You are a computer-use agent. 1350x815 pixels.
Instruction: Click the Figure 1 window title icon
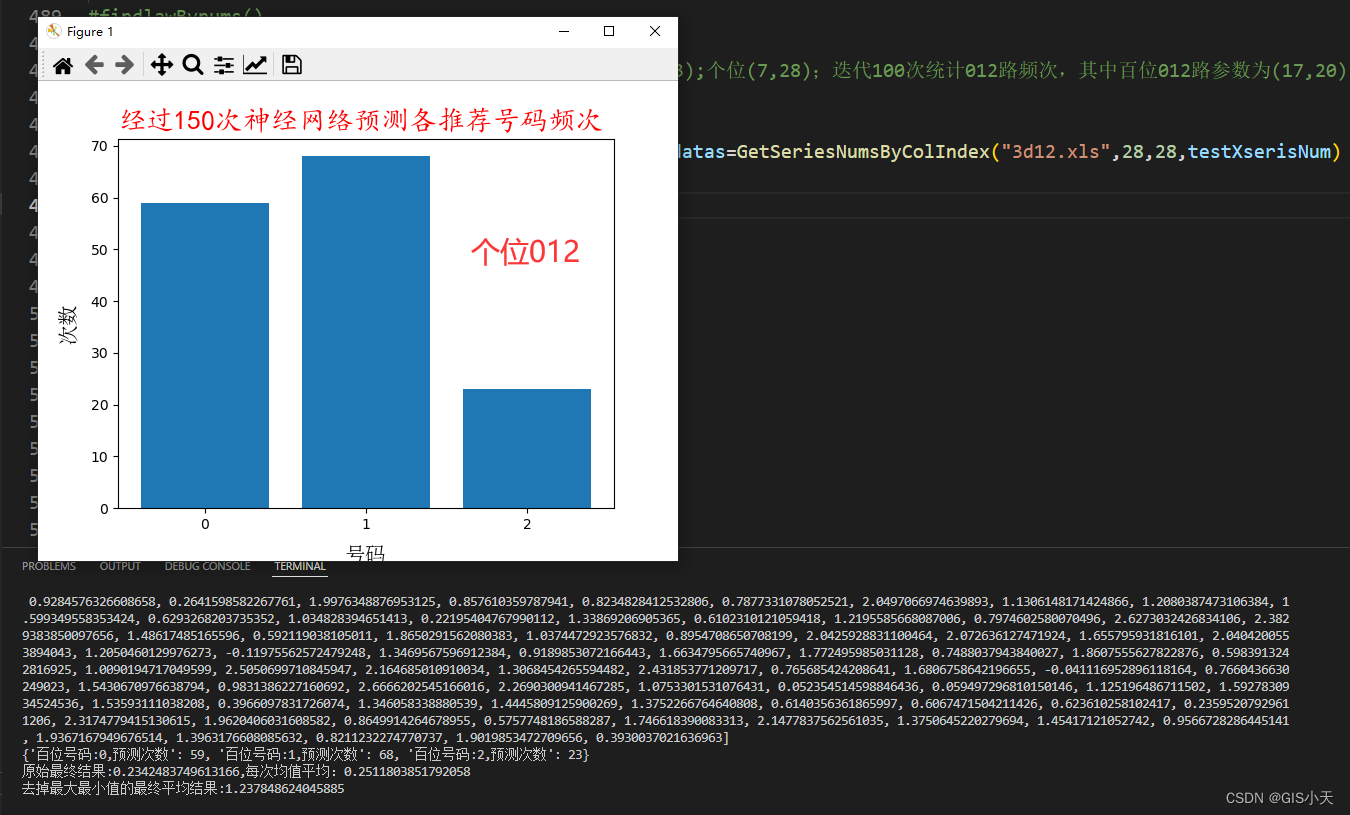(54, 31)
